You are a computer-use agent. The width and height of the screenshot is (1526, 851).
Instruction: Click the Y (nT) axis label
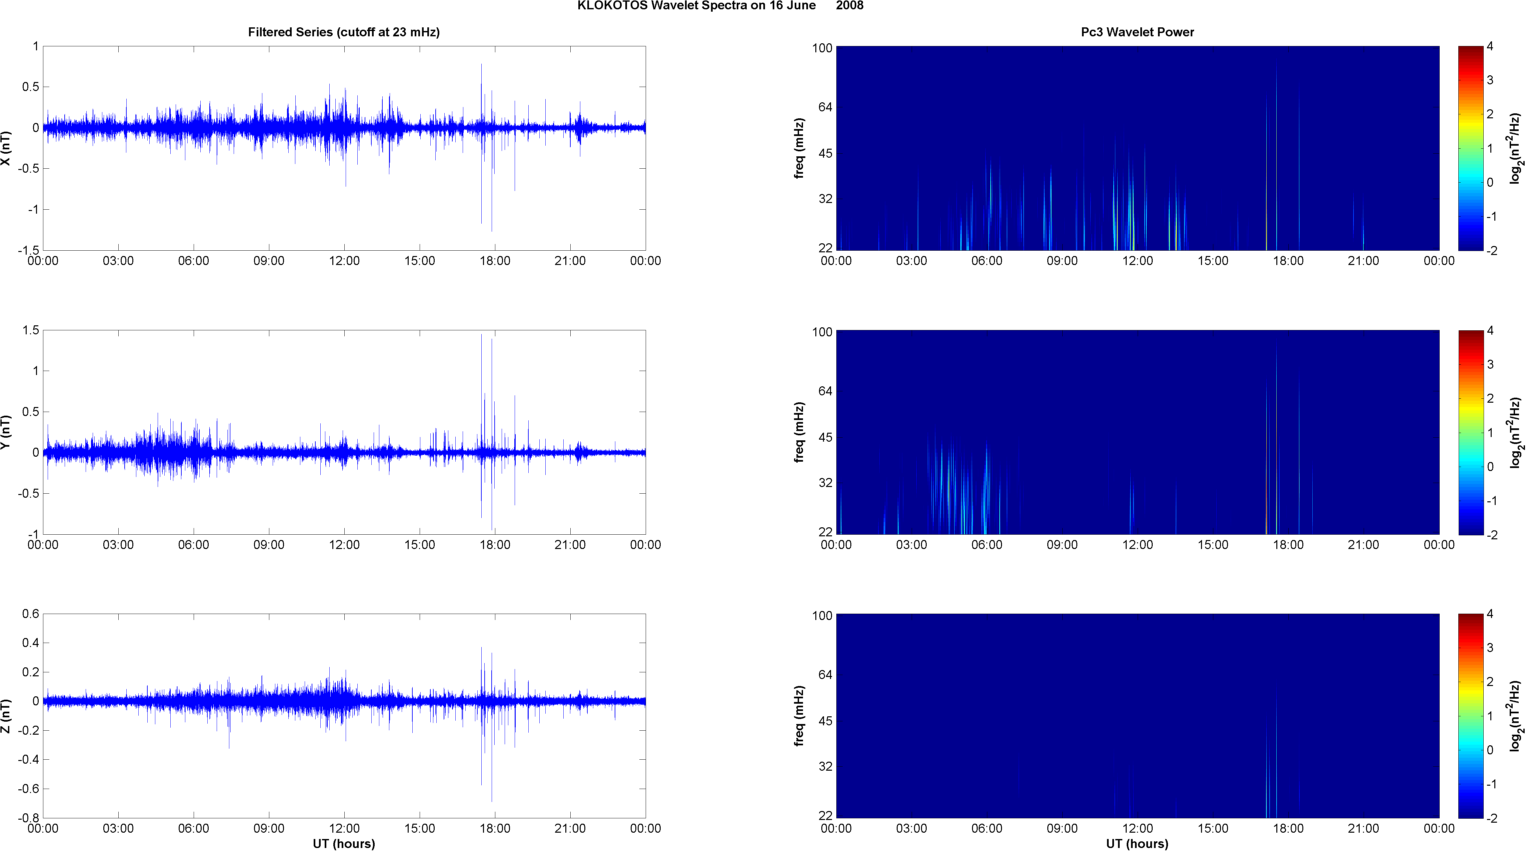(x=6, y=432)
